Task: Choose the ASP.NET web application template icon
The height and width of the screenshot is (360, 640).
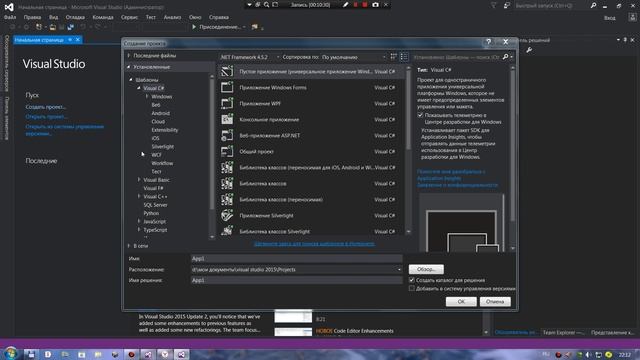Action: [x=227, y=135]
